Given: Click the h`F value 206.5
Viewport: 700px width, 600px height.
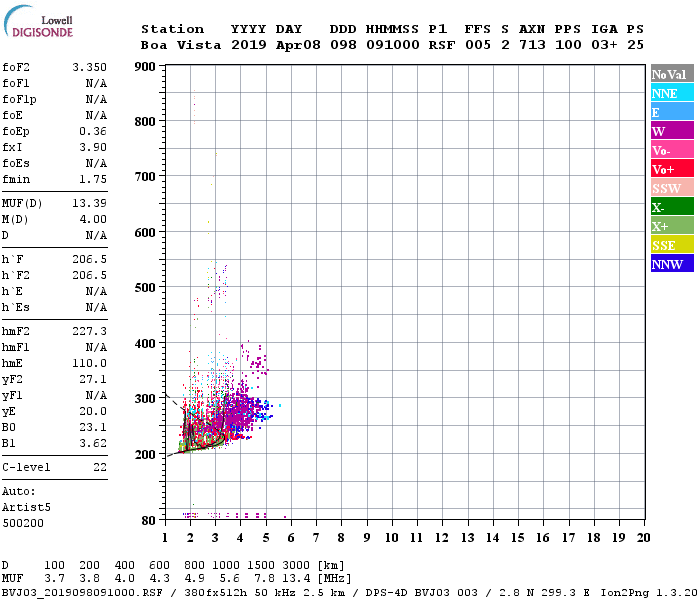Looking at the screenshot, I should 90,260.
